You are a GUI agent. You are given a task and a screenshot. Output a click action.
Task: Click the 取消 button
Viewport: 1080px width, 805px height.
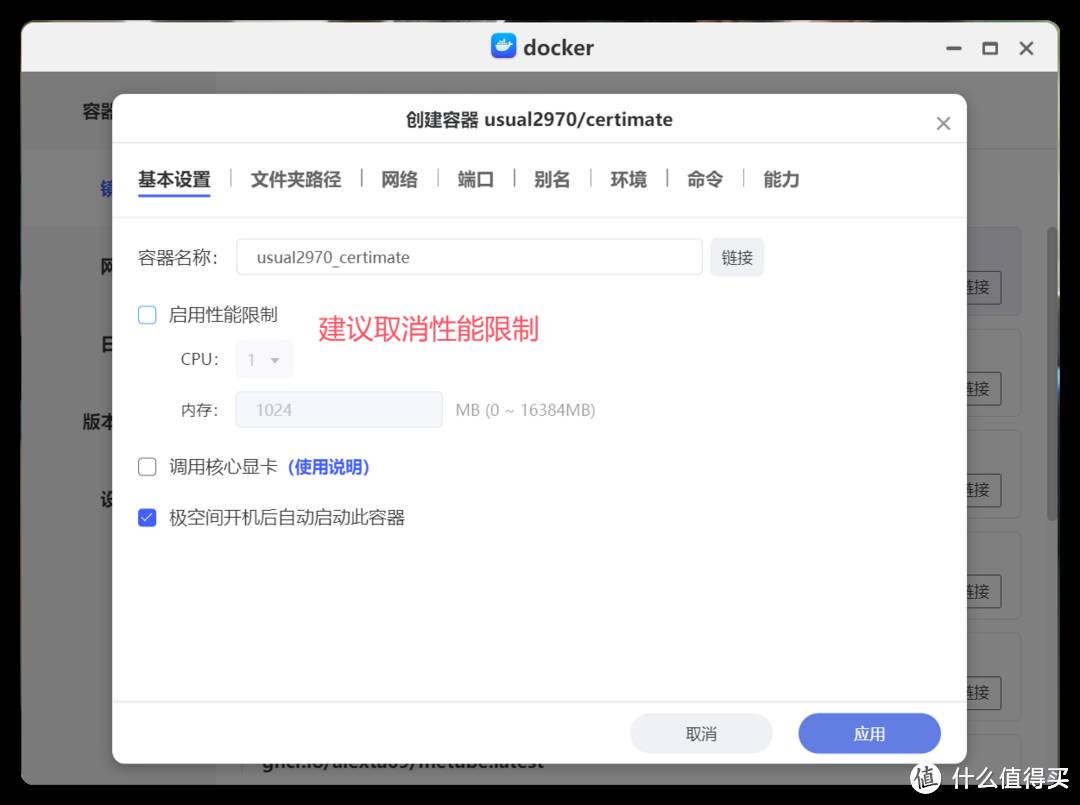point(701,733)
